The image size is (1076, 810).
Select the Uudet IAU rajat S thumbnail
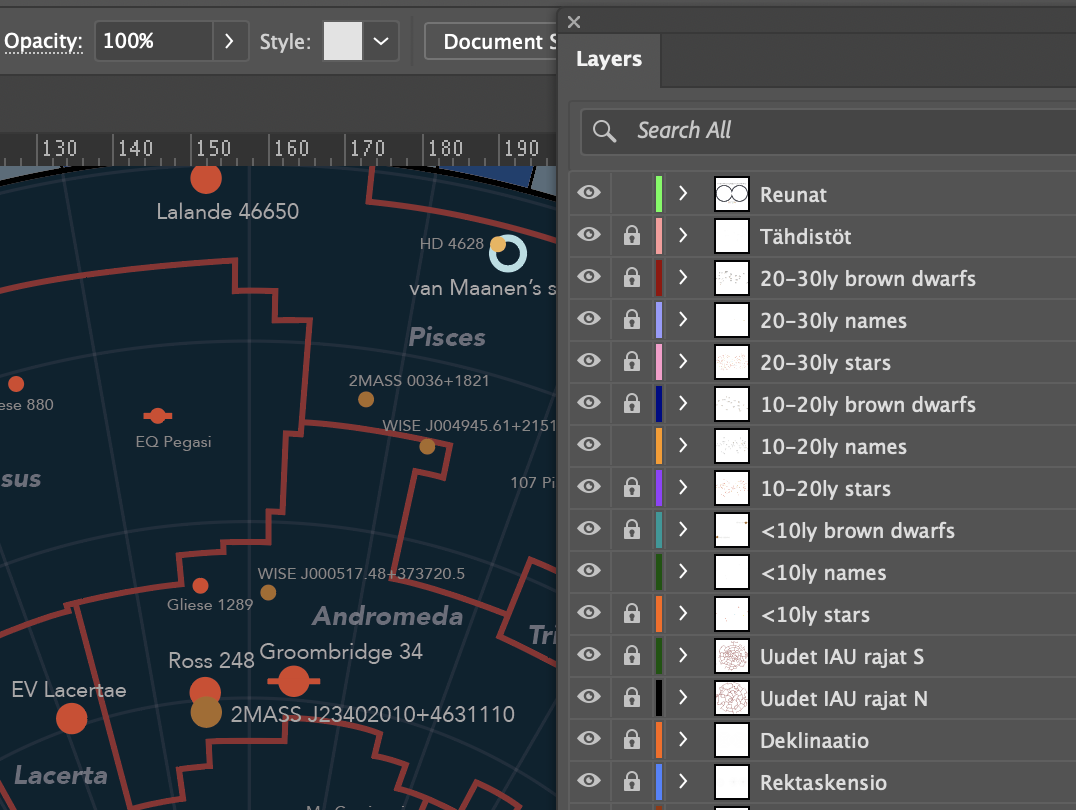coord(732,656)
